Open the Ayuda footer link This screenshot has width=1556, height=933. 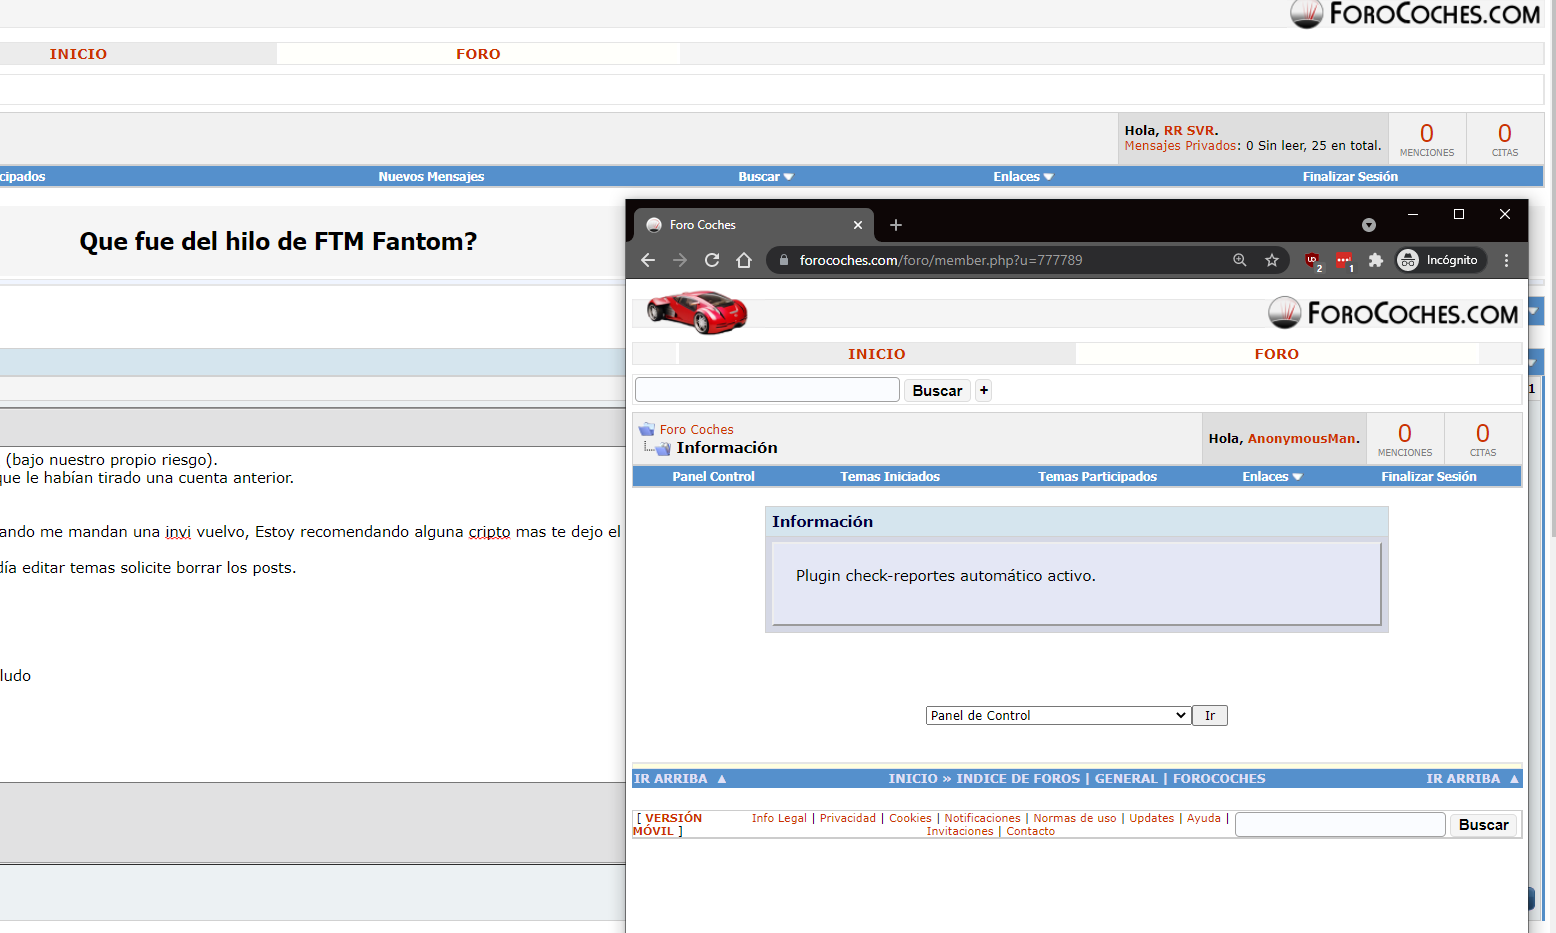tap(1204, 818)
